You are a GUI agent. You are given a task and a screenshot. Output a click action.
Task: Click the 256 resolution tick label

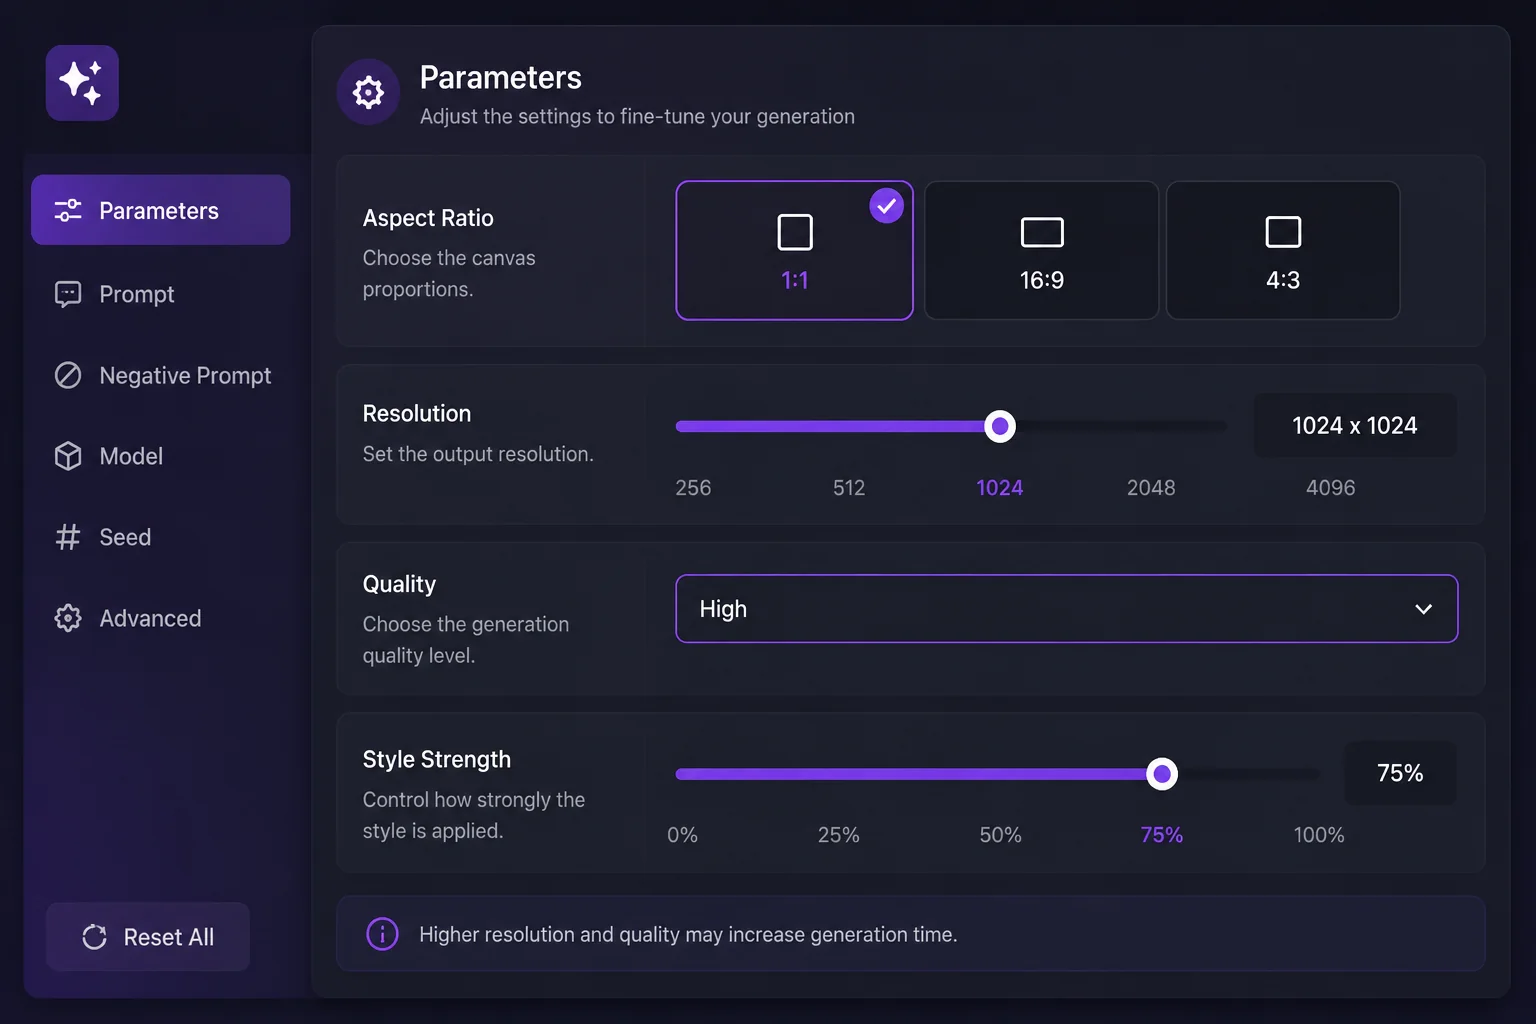click(693, 488)
